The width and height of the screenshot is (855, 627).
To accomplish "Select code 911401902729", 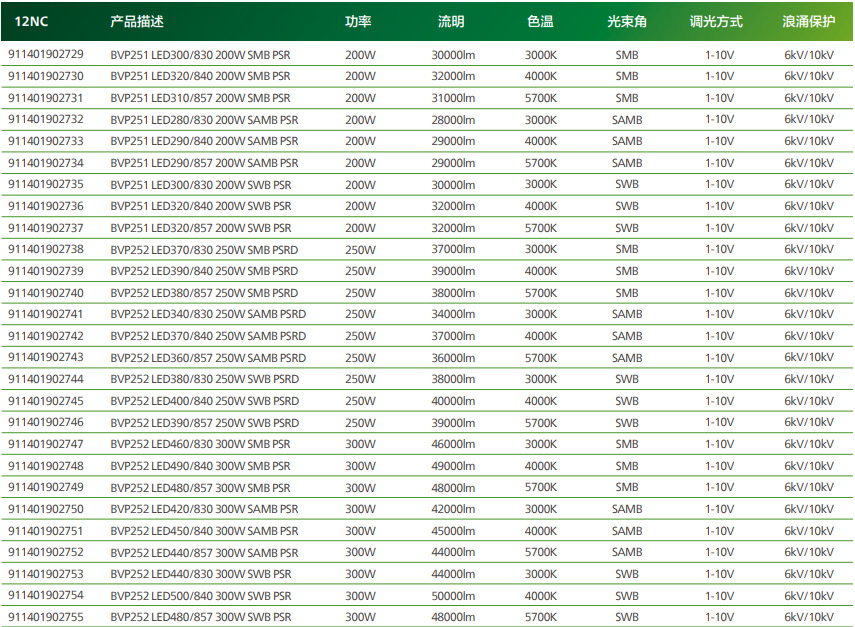I will point(46,54).
